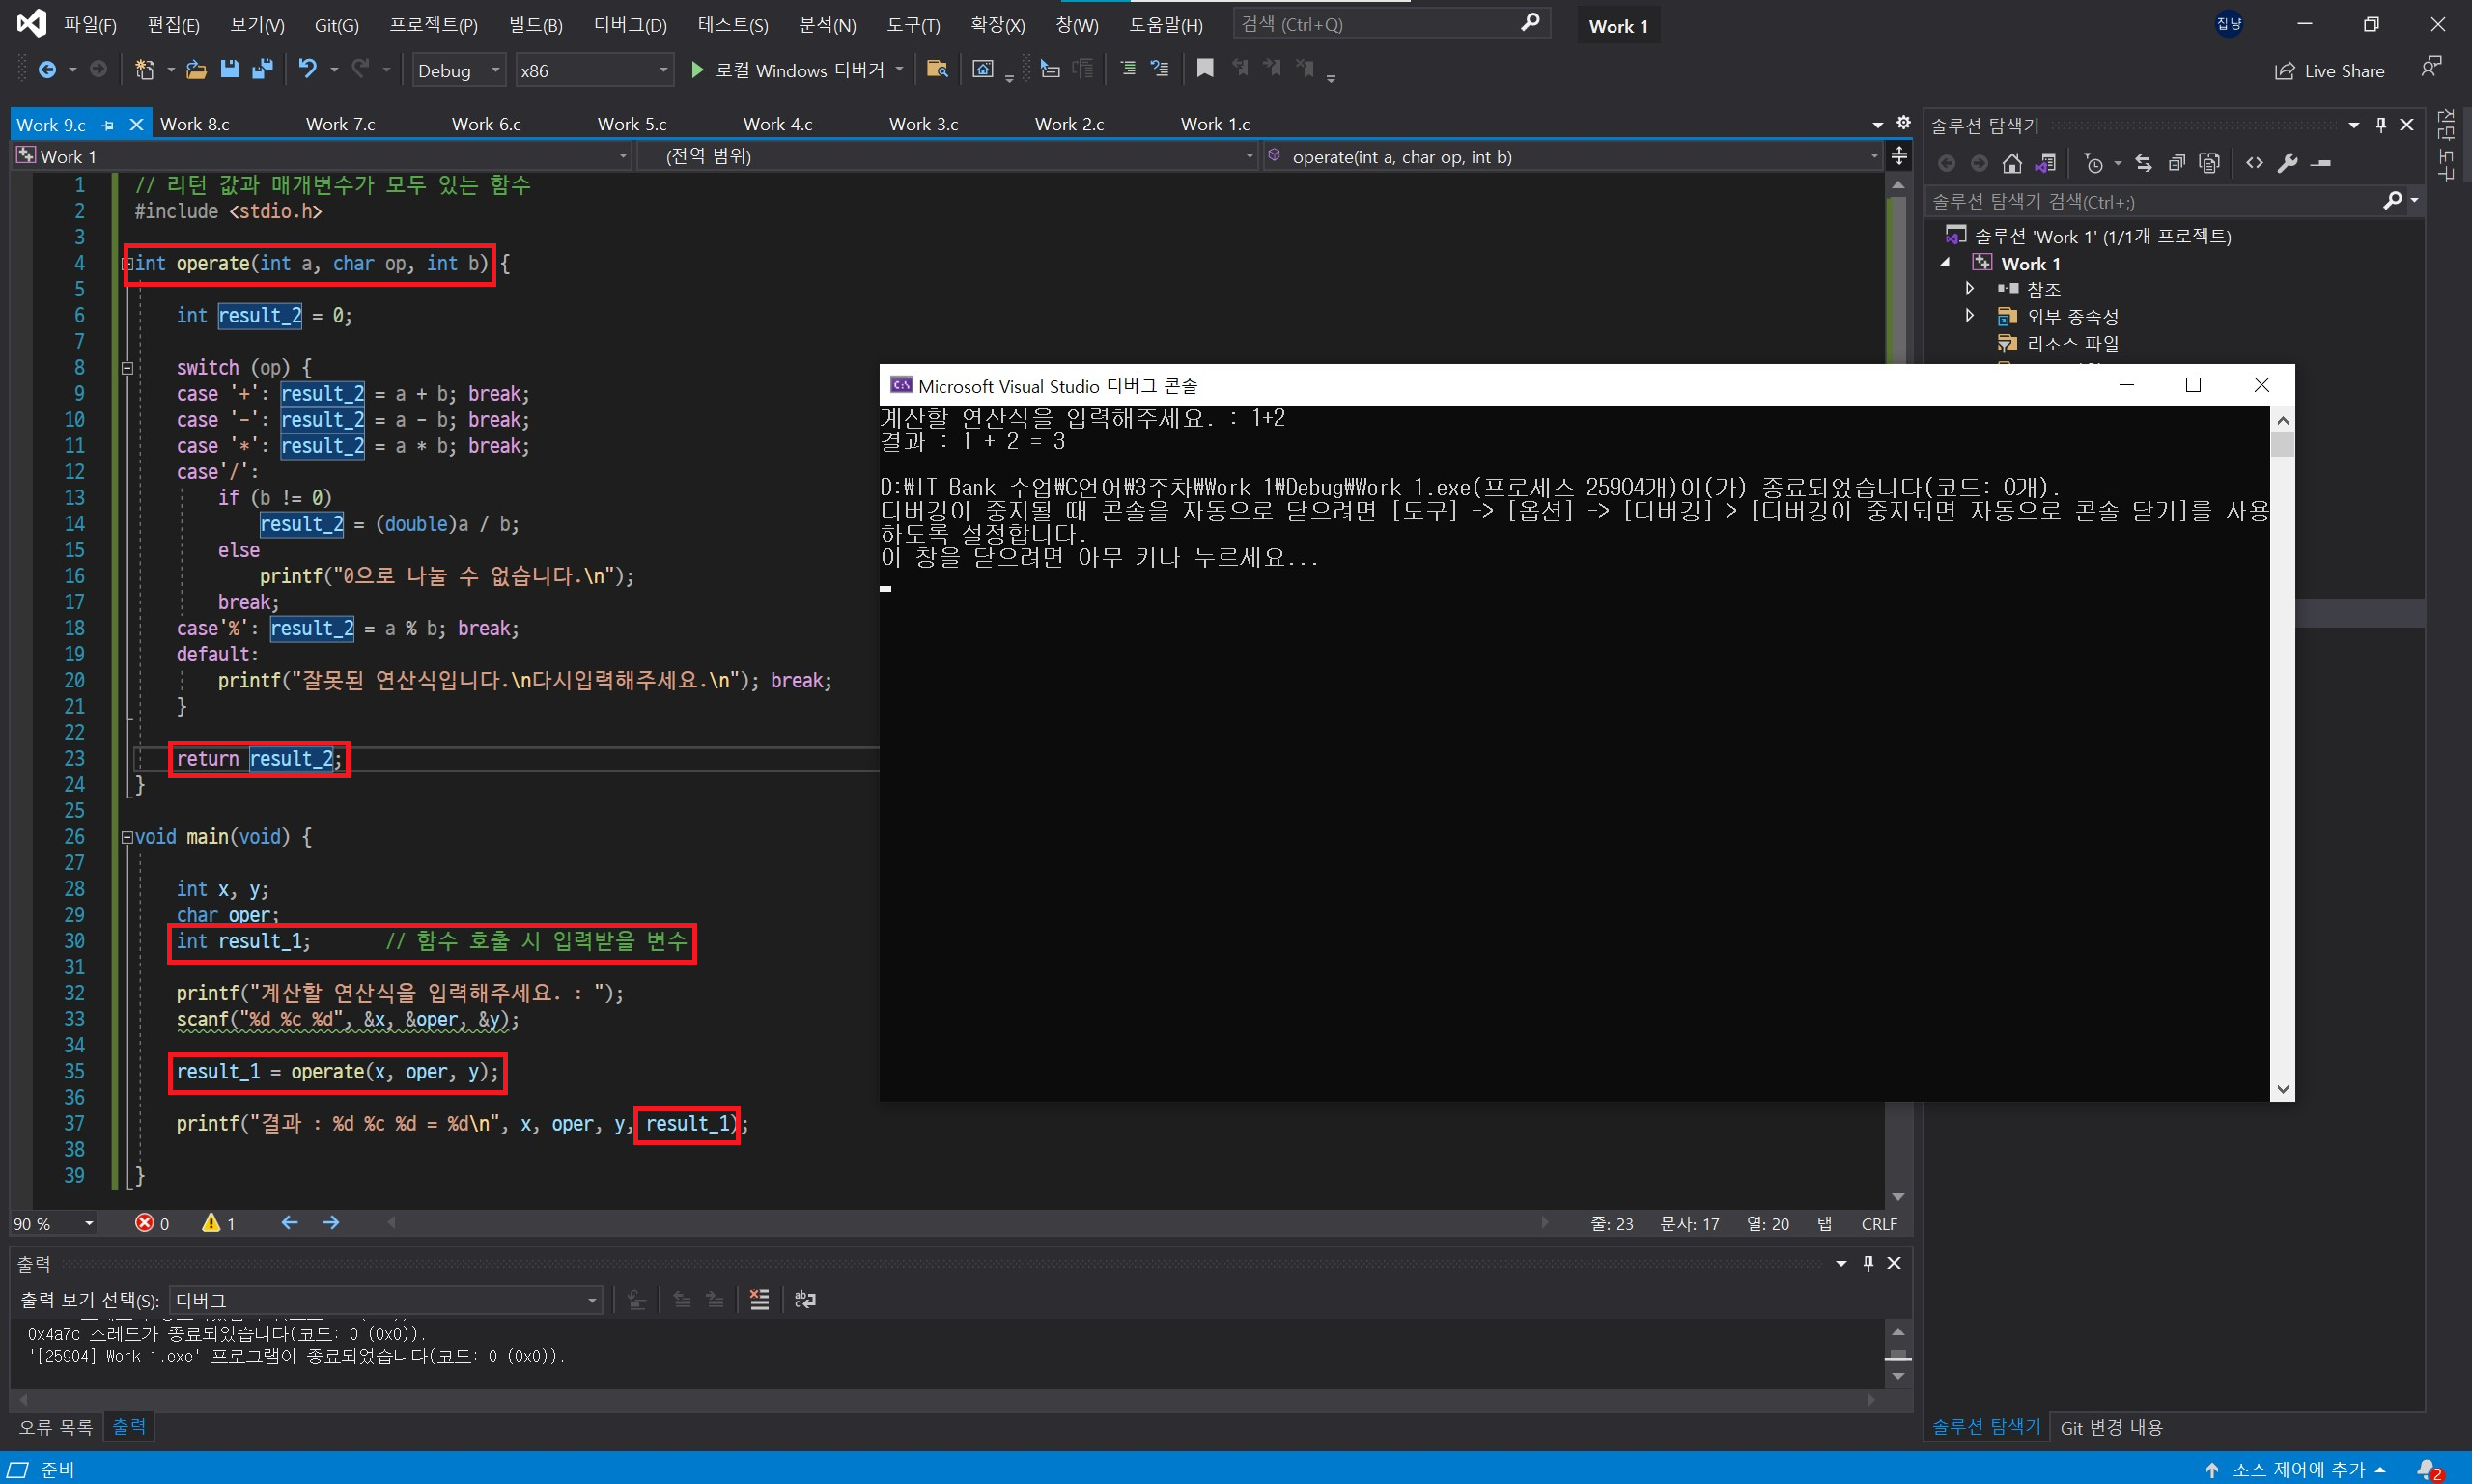Click the Find in Files icon
The width and height of the screenshot is (2472, 1484).
coord(936,69)
